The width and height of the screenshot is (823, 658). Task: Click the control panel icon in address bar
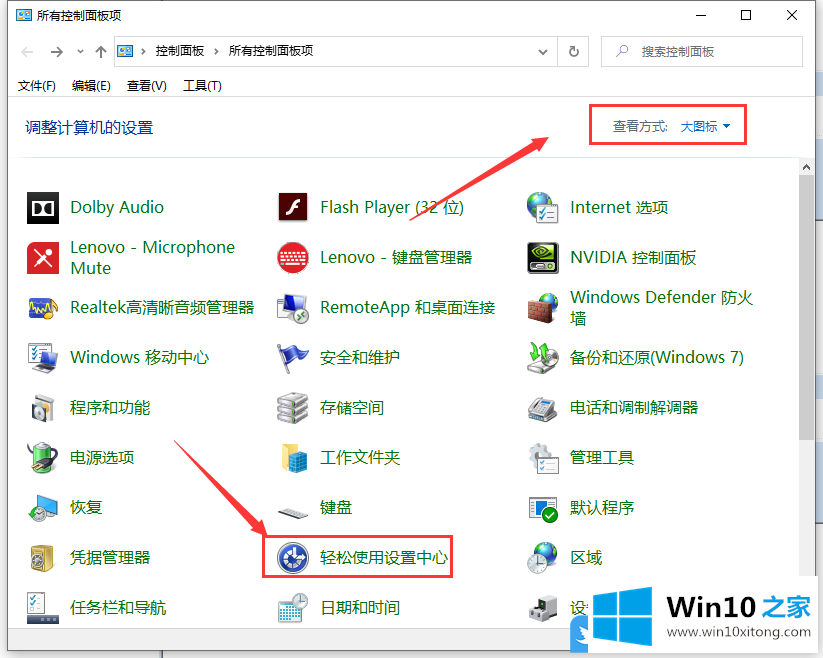[x=125, y=51]
